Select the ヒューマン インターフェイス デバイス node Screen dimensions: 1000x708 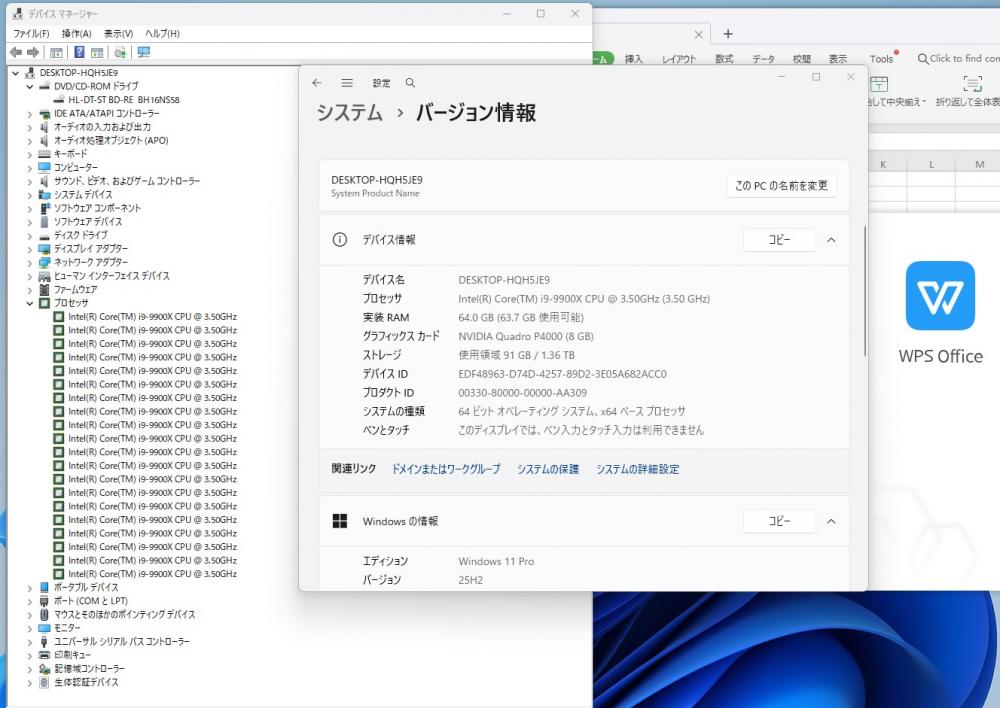click(112, 276)
